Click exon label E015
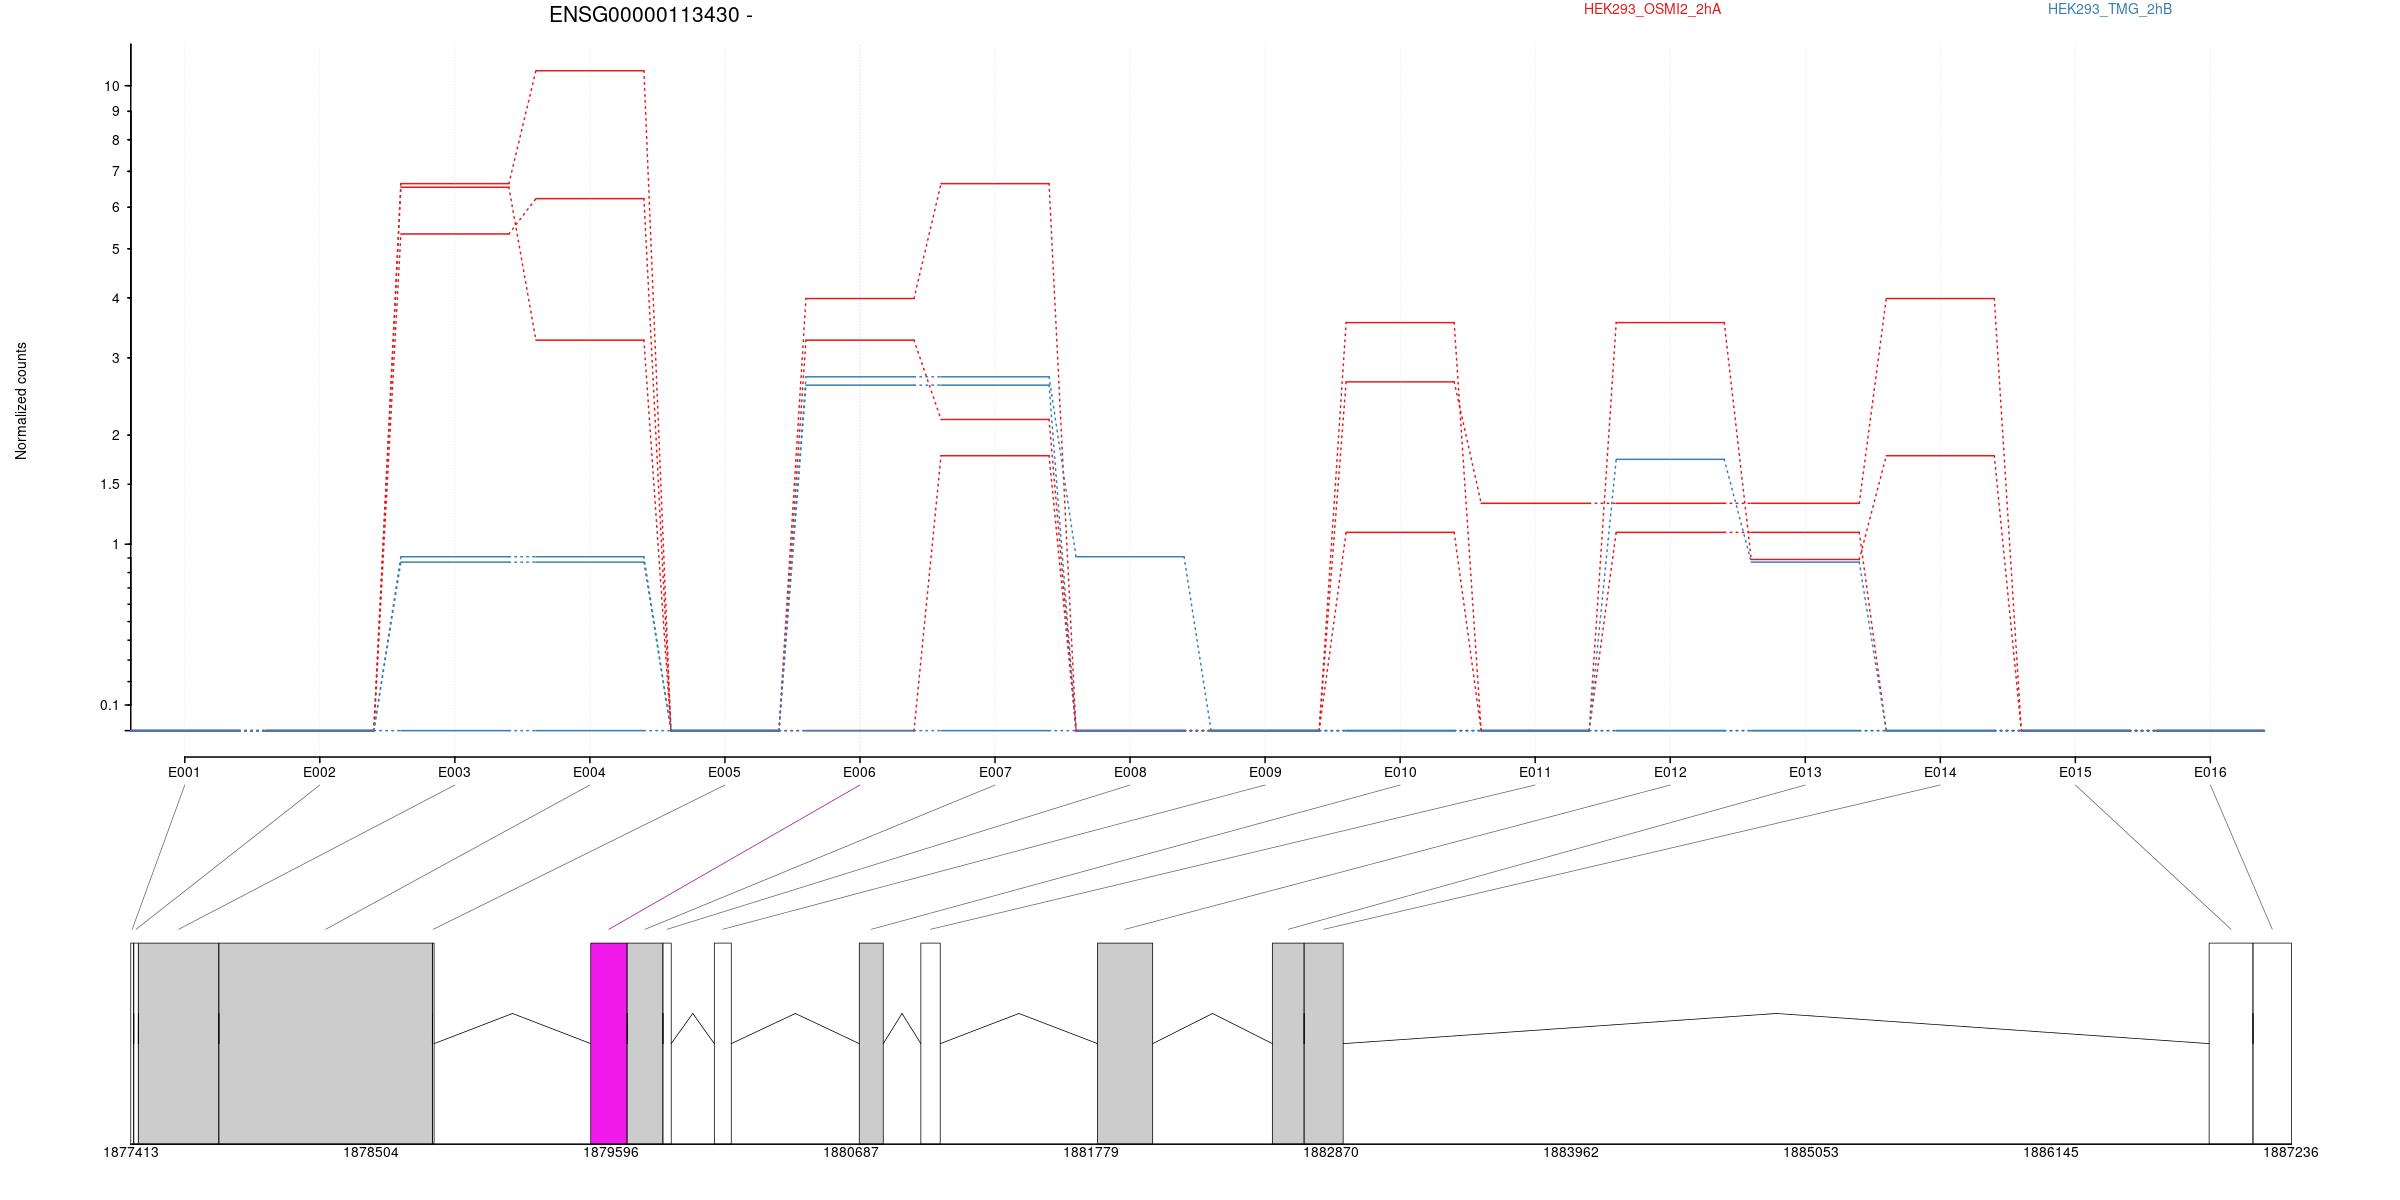This screenshot has height=1200, width=2400. coord(2075,772)
